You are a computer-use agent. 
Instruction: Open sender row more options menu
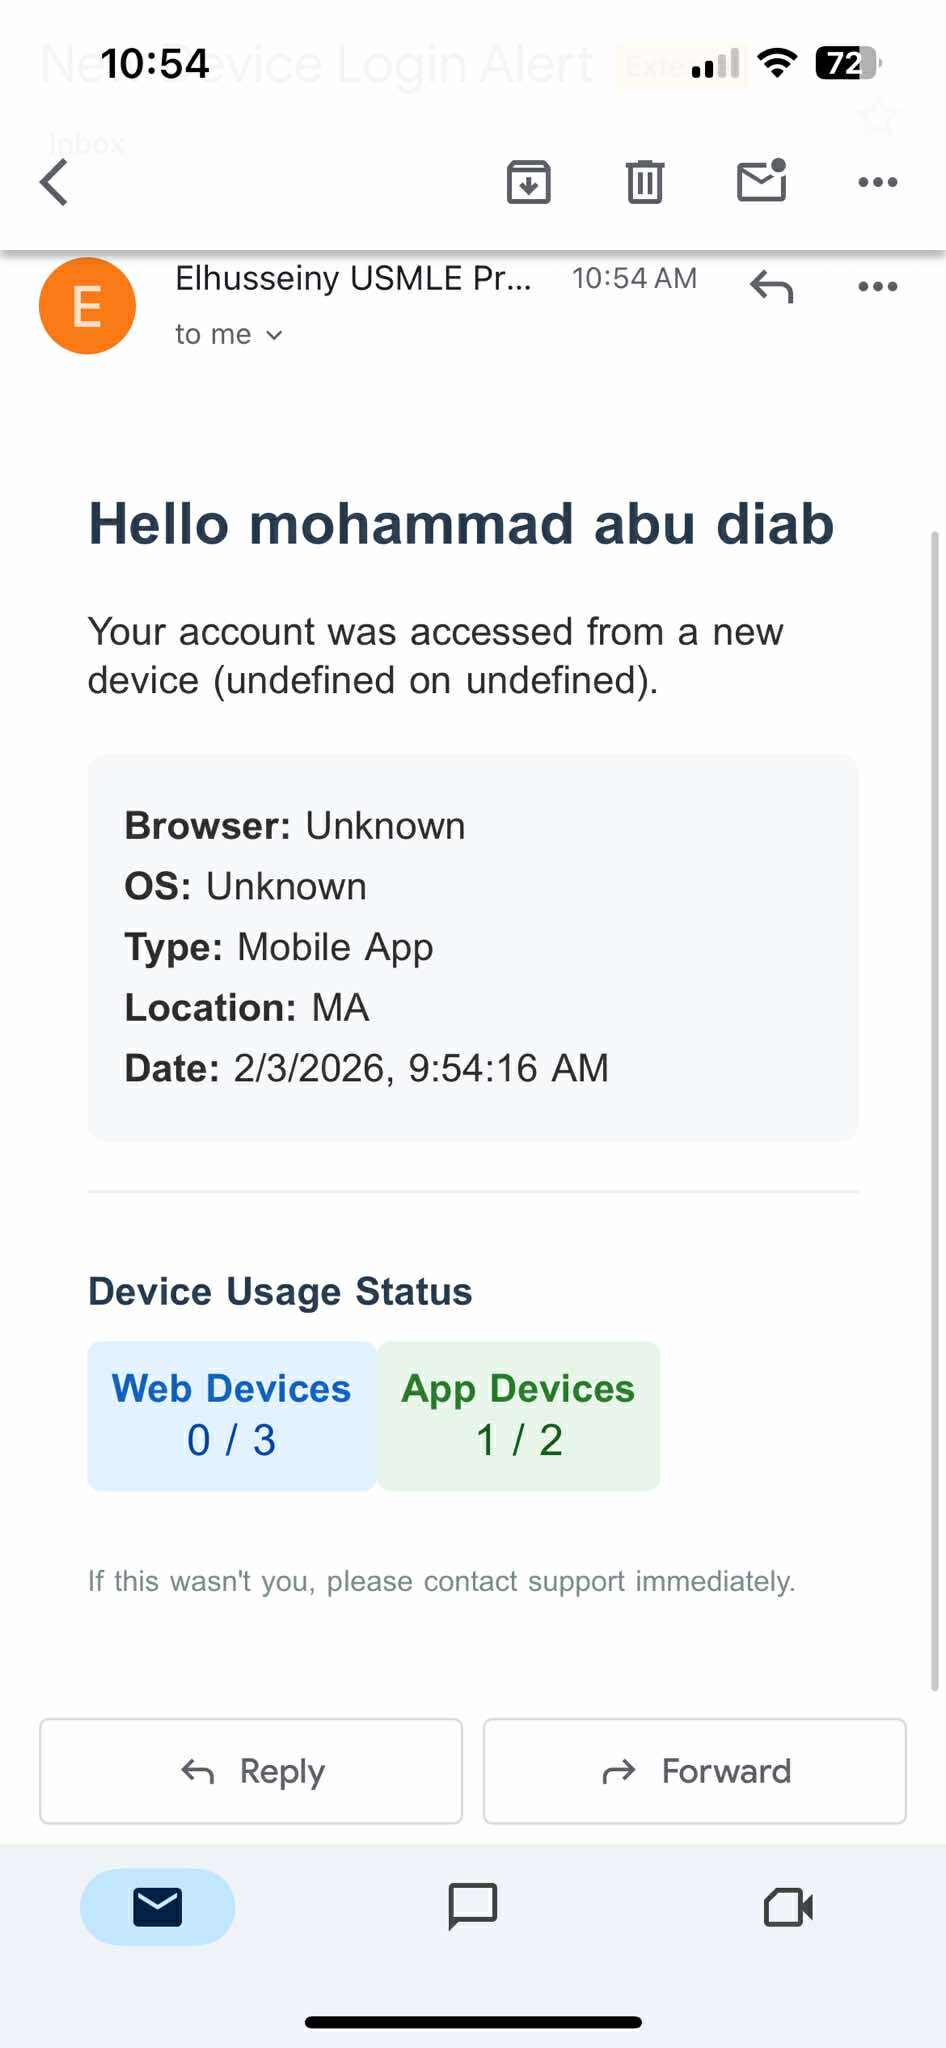[x=877, y=287]
